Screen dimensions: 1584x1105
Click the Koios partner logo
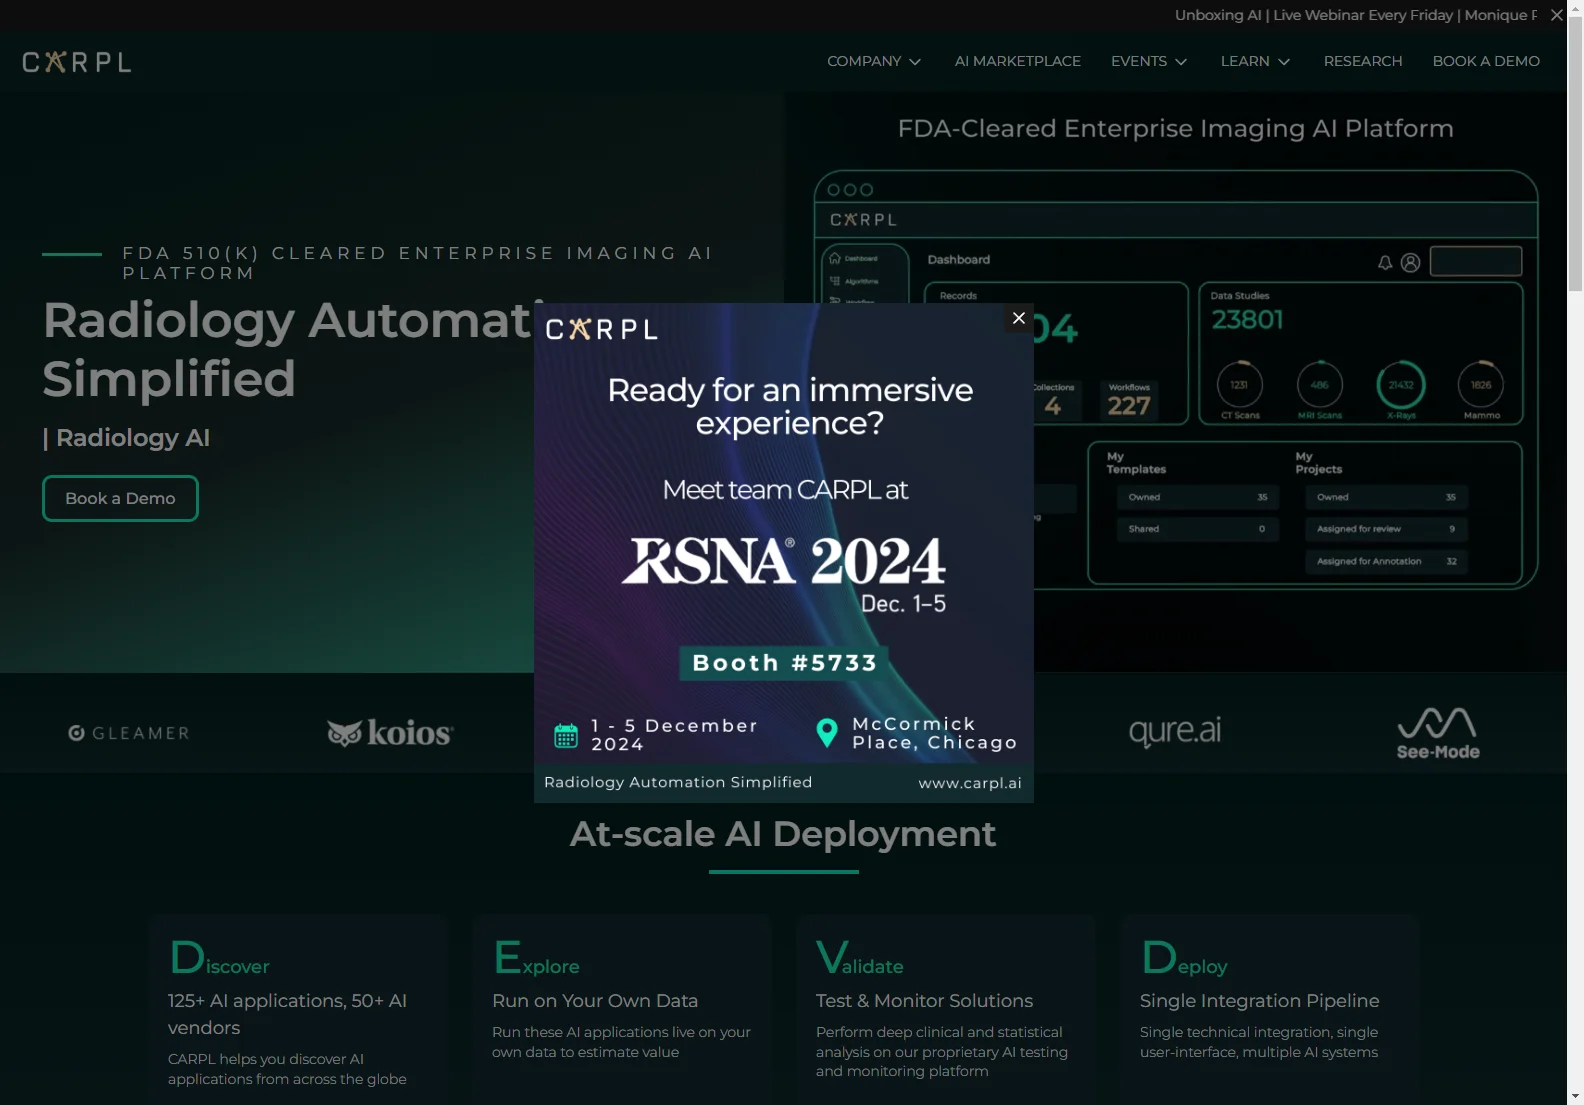[x=390, y=733]
